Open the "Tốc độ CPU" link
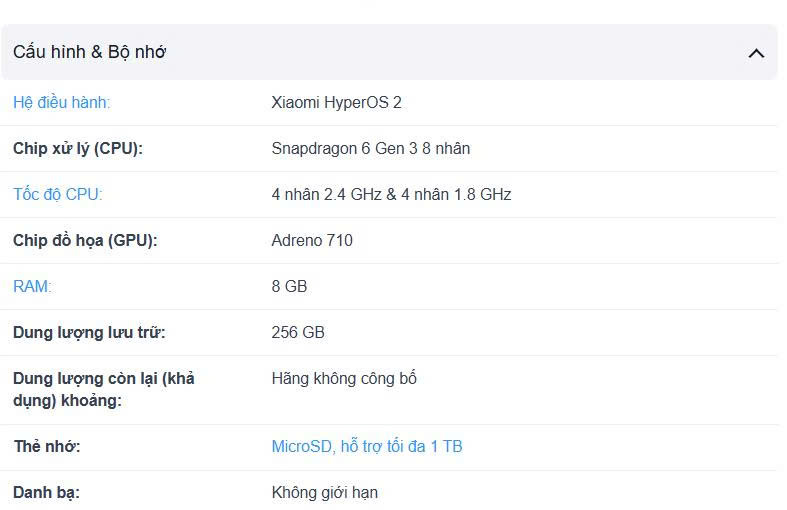787x510 pixels. tap(57, 194)
